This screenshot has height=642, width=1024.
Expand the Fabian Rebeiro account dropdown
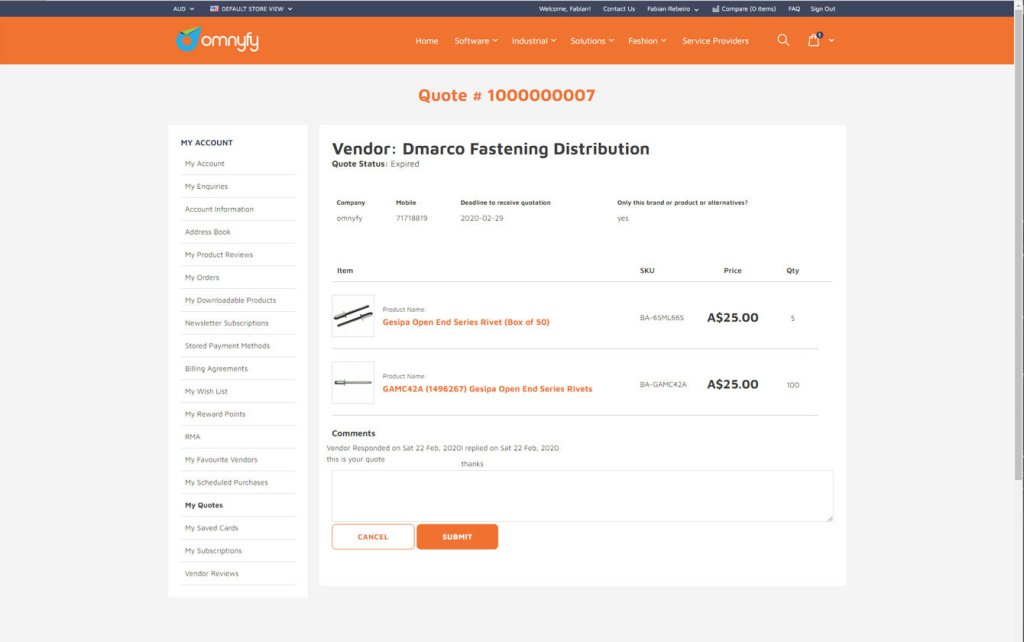(x=673, y=9)
